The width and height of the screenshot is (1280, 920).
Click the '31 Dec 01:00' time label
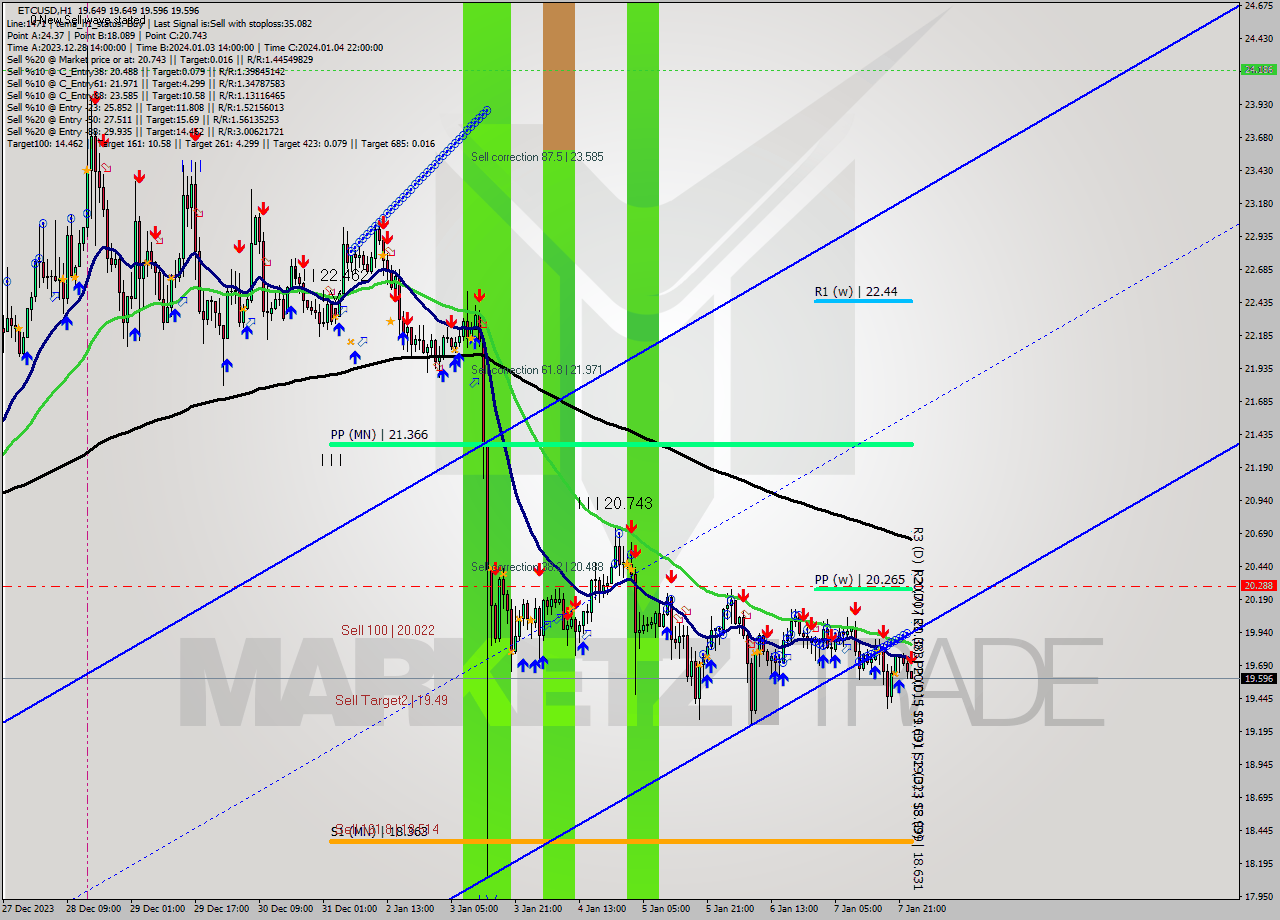(350, 909)
